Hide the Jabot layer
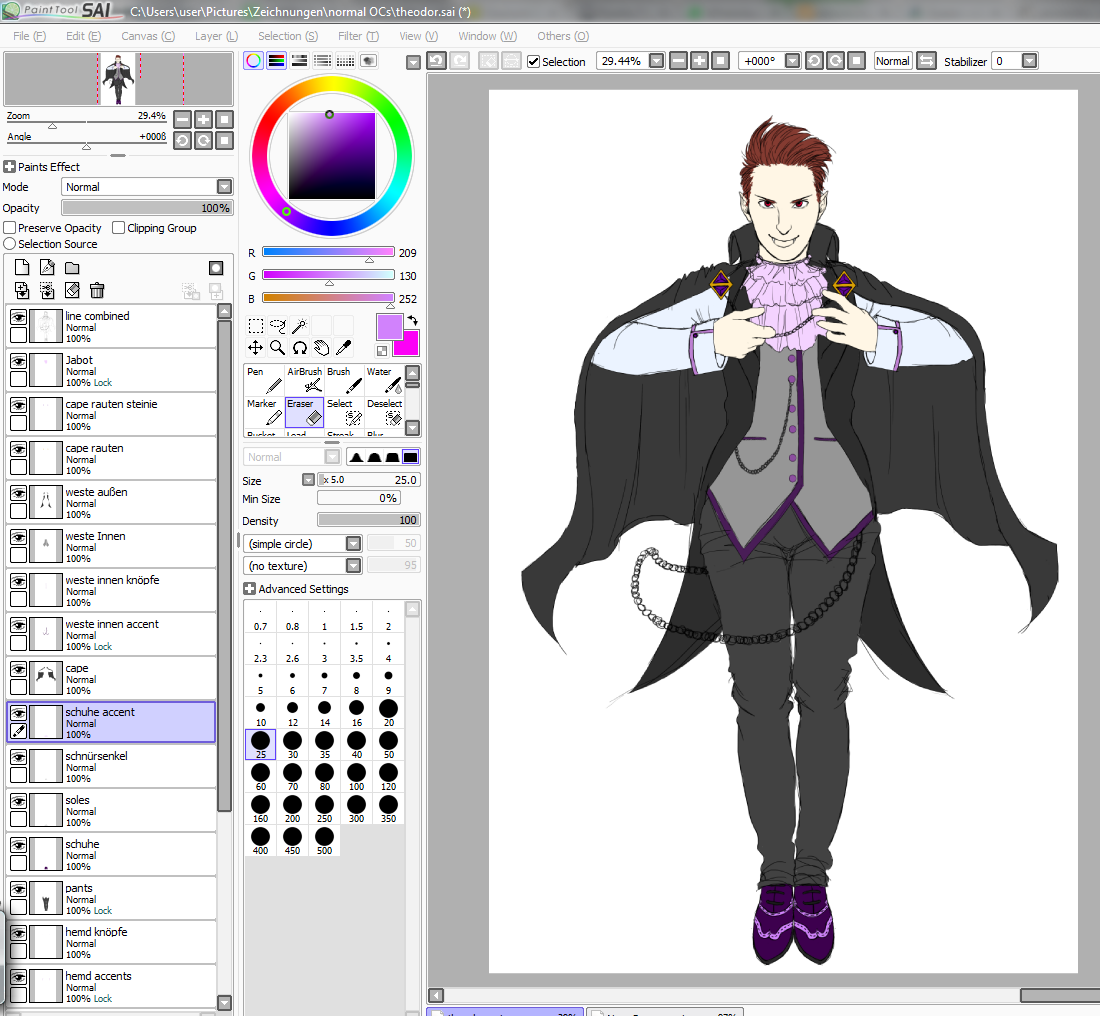 [x=18, y=361]
